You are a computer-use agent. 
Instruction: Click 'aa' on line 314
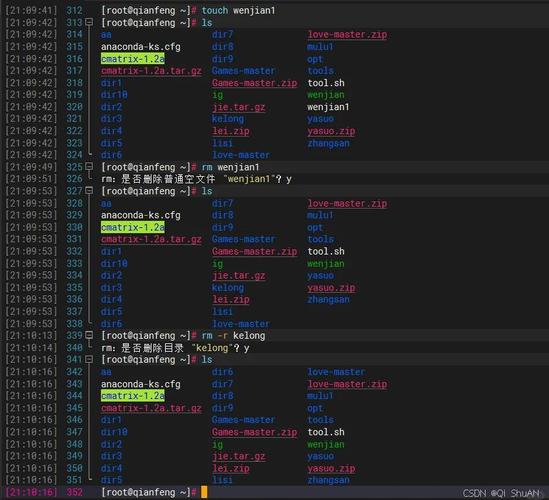pos(106,35)
